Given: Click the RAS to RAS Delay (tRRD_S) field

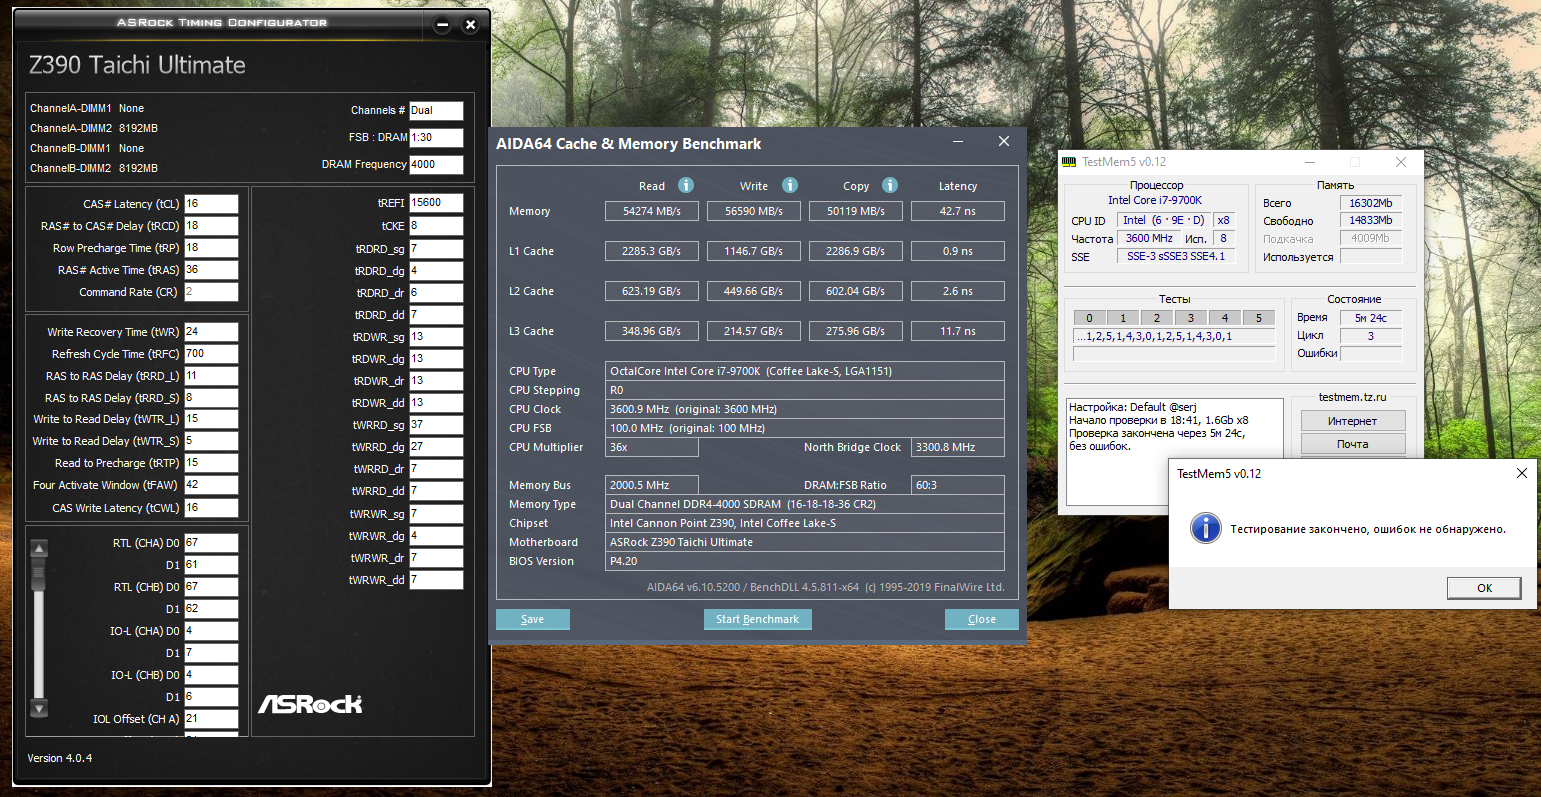Looking at the screenshot, I should [211, 398].
